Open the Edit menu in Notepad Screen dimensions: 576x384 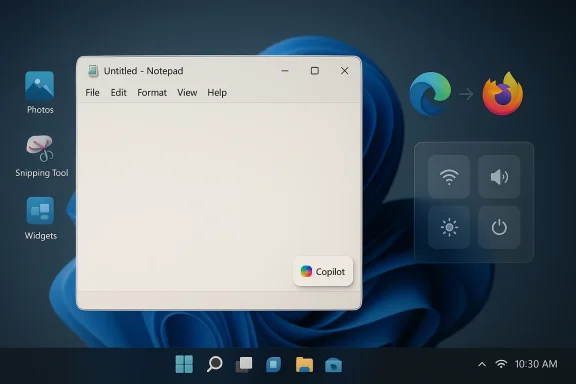[x=119, y=93]
